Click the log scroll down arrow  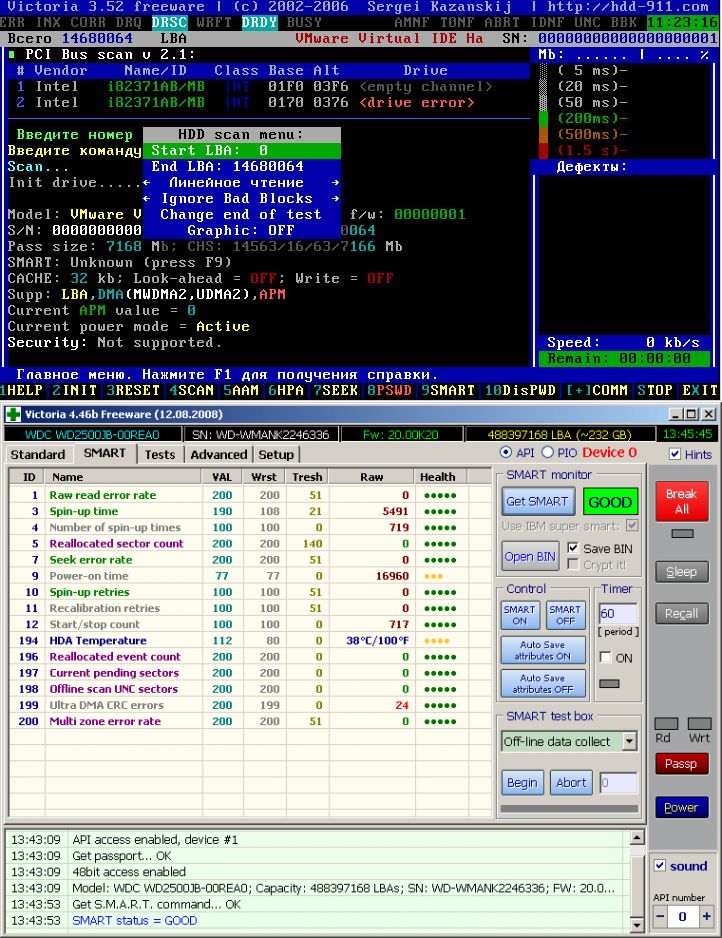point(638,925)
